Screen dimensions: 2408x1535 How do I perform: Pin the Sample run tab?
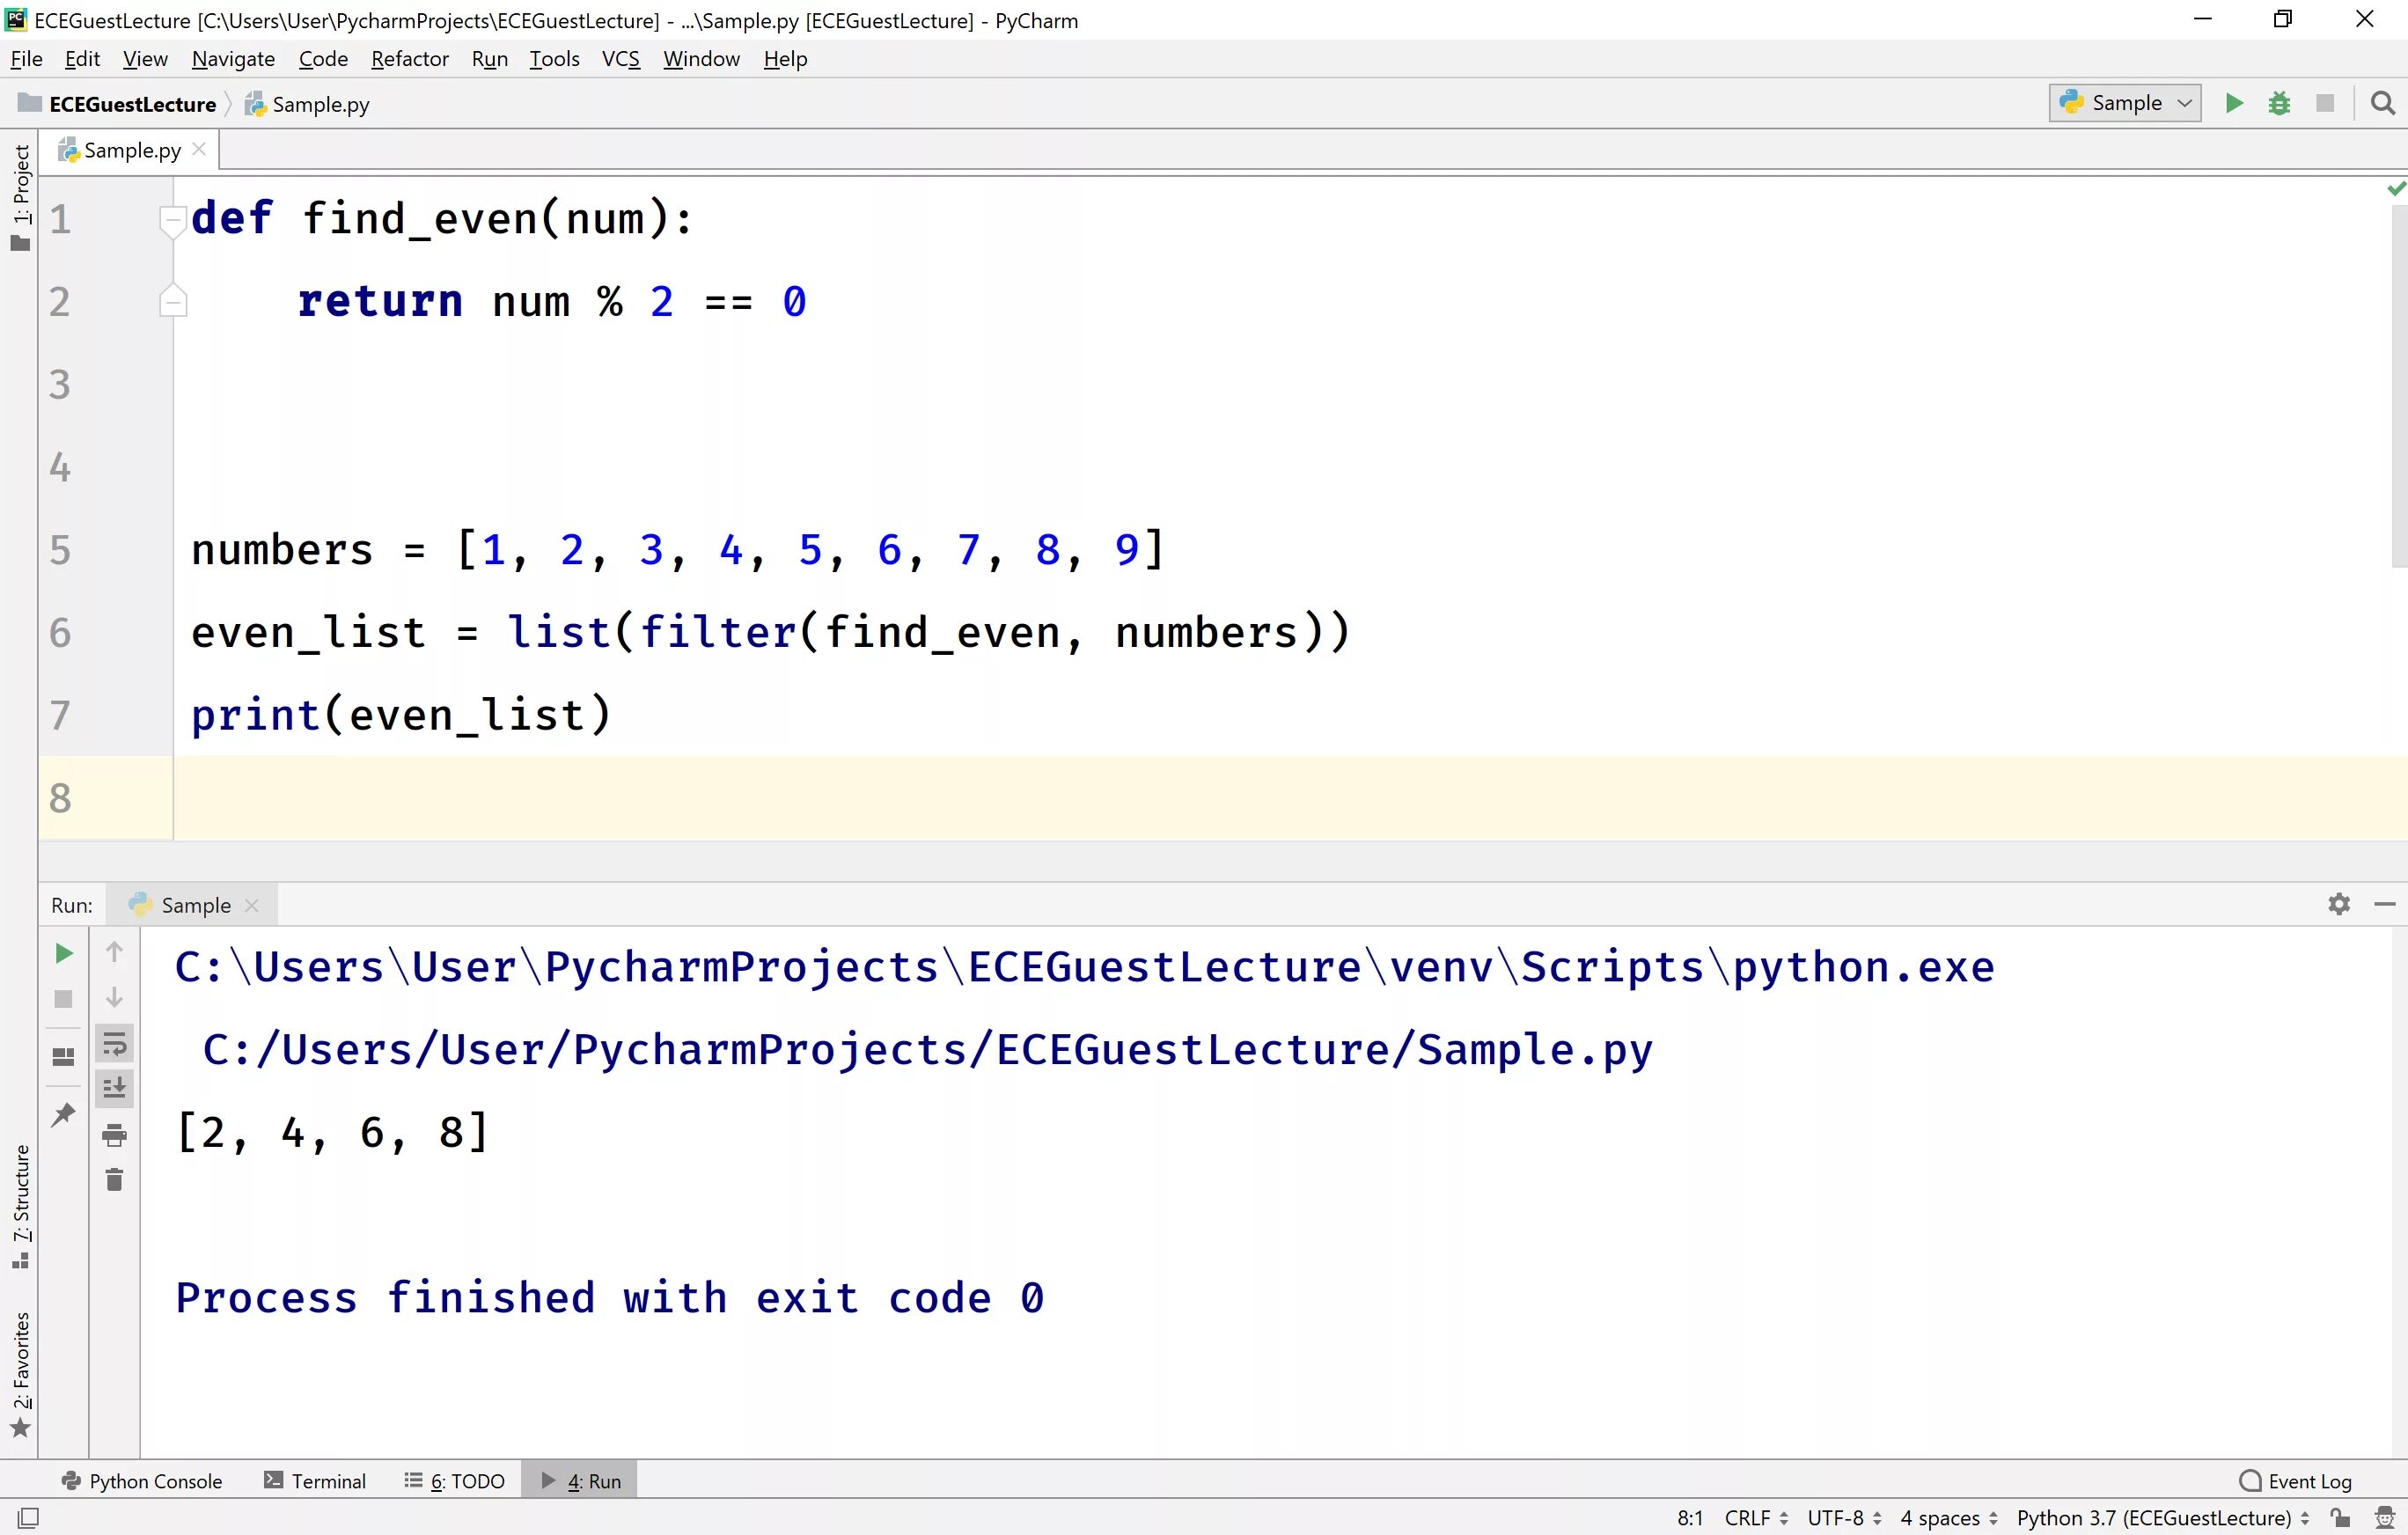[63, 1113]
